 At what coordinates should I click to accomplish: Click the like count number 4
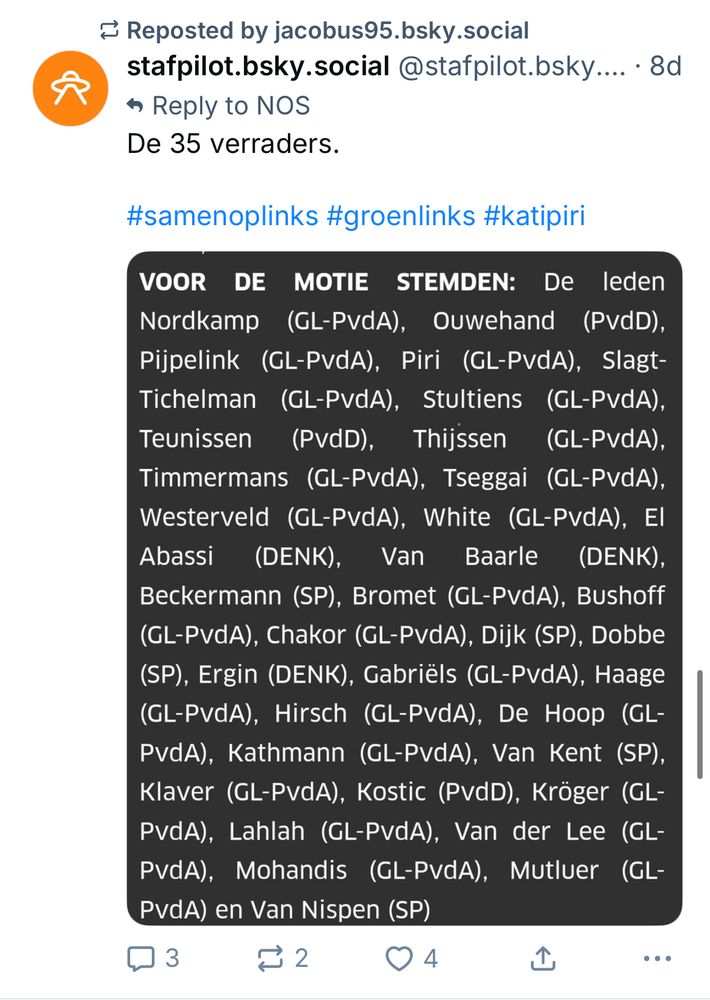point(431,959)
